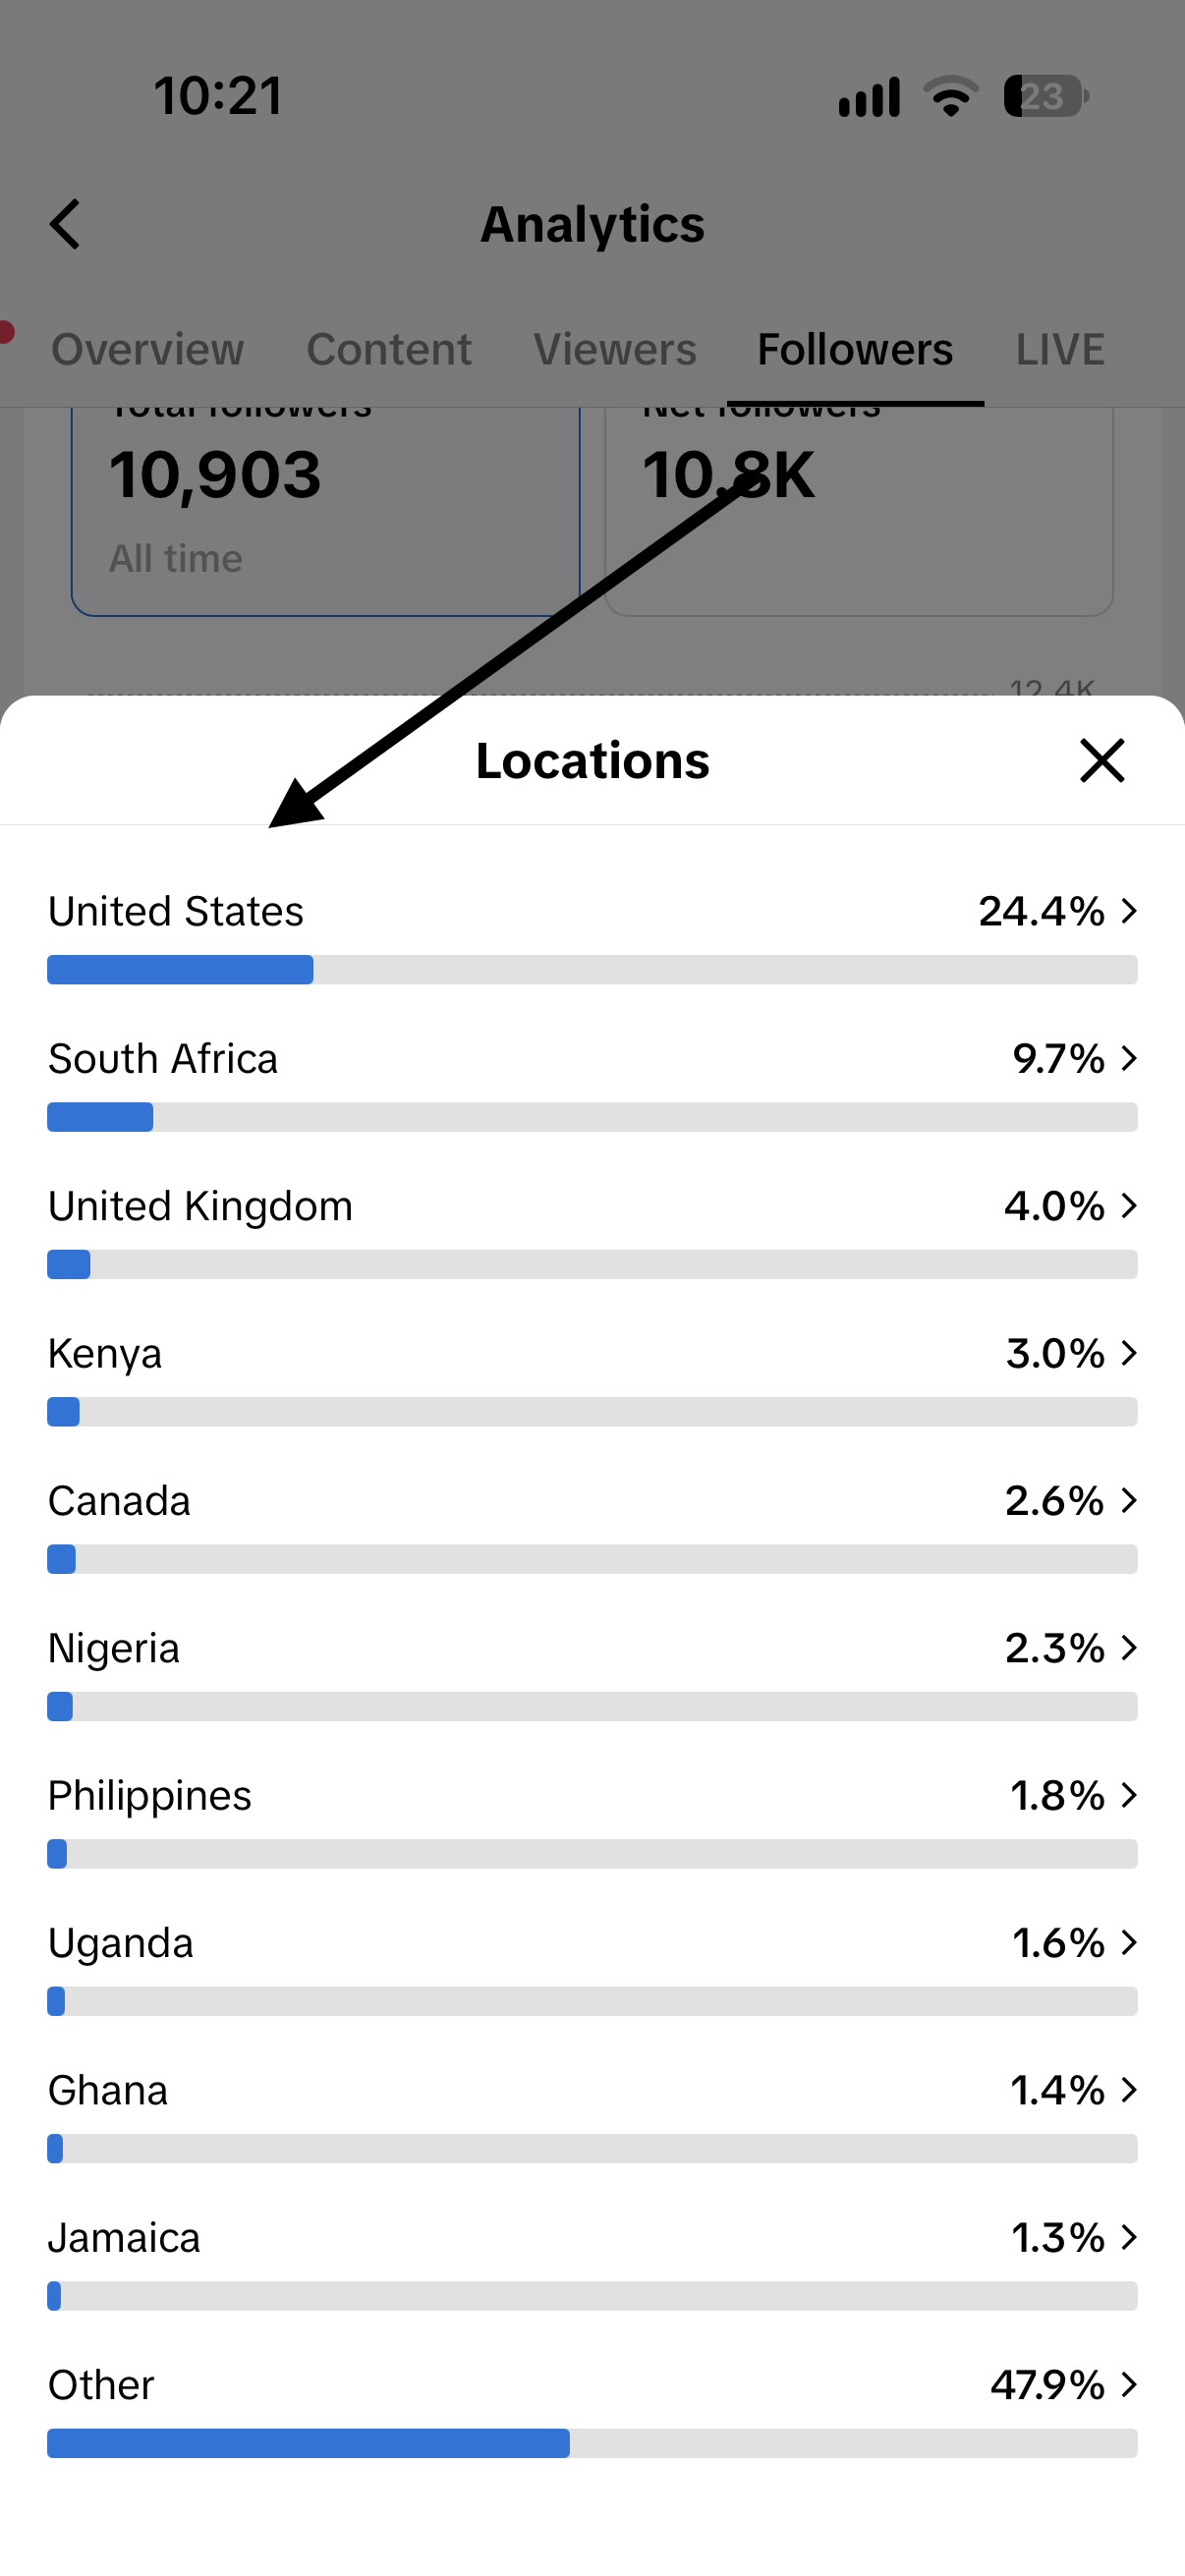This screenshot has height=2576, width=1185.
Task: Open the Viewers tab
Action: coord(615,349)
